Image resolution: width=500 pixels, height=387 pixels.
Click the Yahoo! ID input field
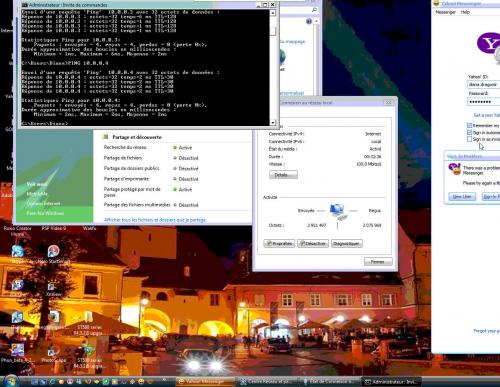483,85
